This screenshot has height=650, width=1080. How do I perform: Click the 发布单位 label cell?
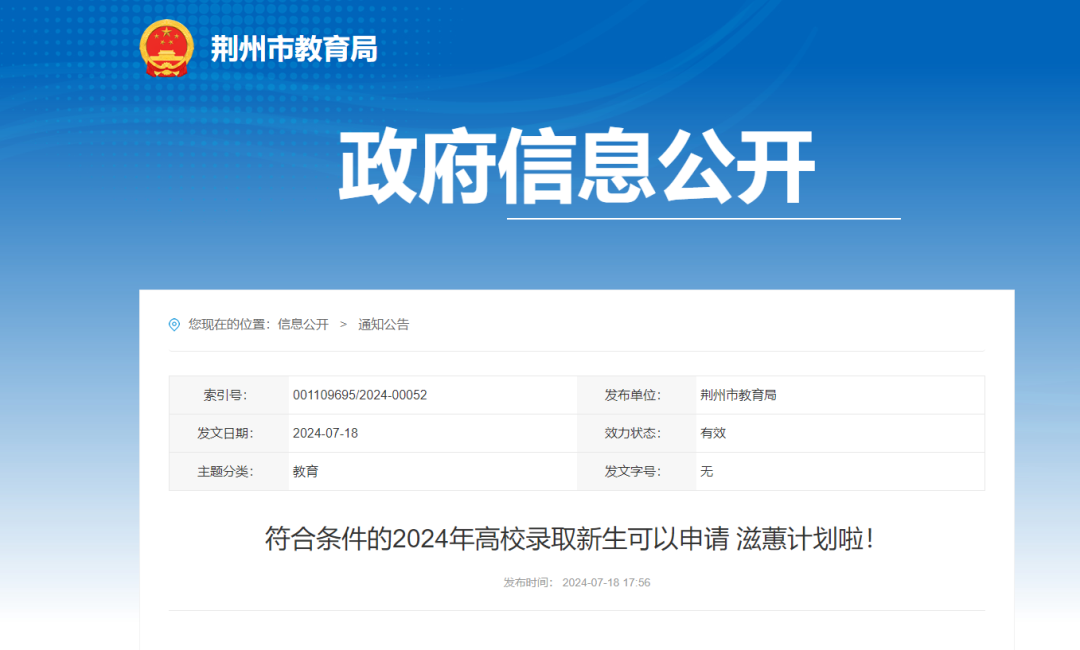[x=636, y=394]
